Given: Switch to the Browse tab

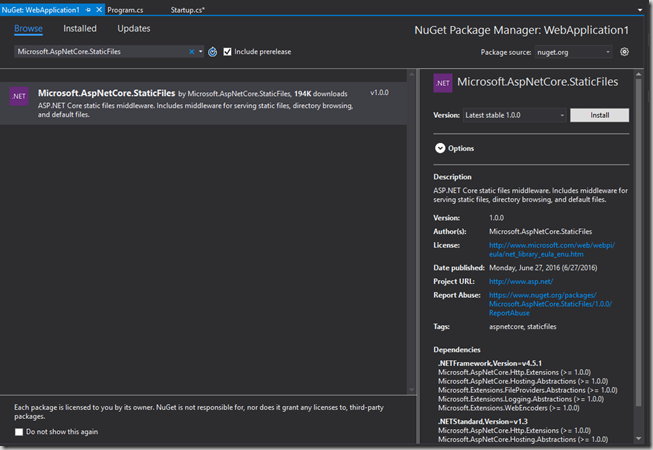Looking at the screenshot, I should pos(28,28).
